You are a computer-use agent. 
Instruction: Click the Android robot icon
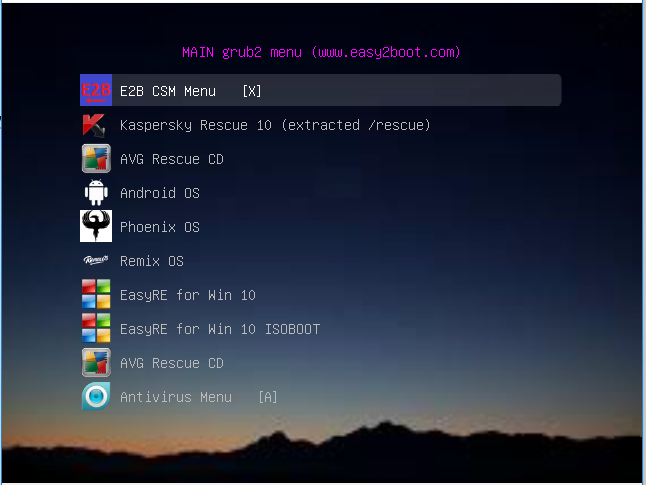[96, 192]
